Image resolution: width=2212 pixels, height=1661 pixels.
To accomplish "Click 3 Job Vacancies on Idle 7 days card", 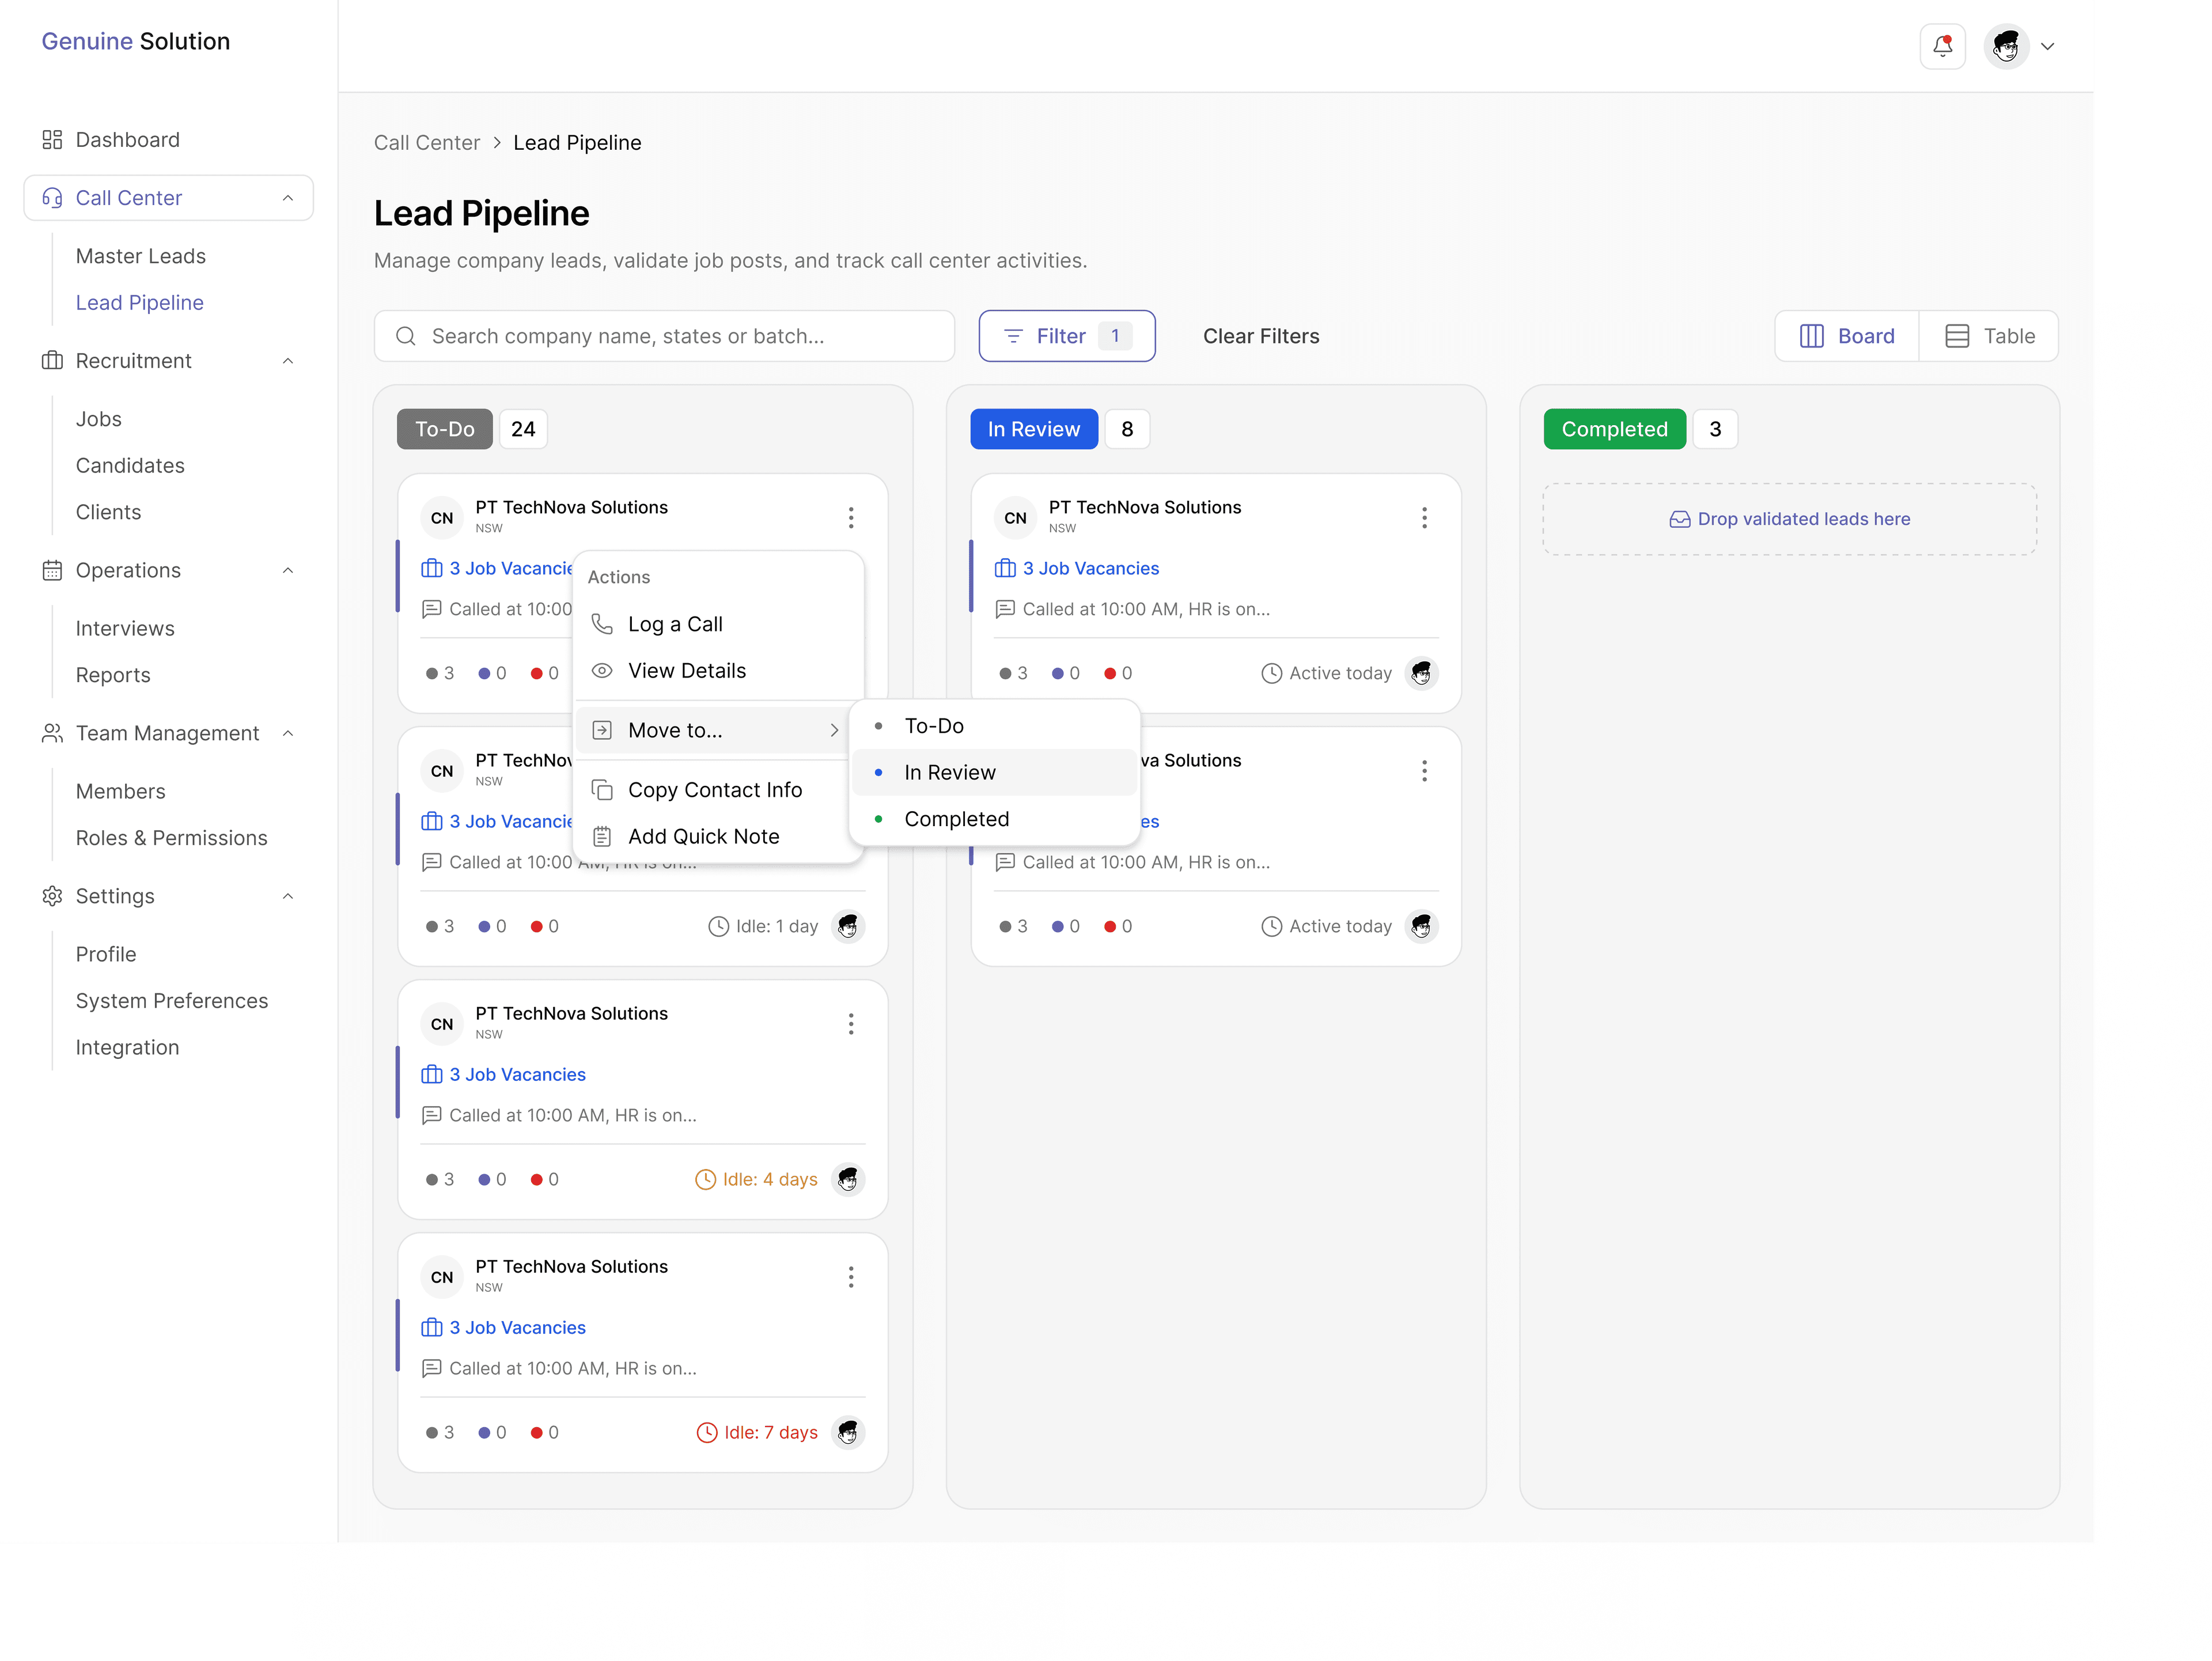I will tap(504, 1328).
